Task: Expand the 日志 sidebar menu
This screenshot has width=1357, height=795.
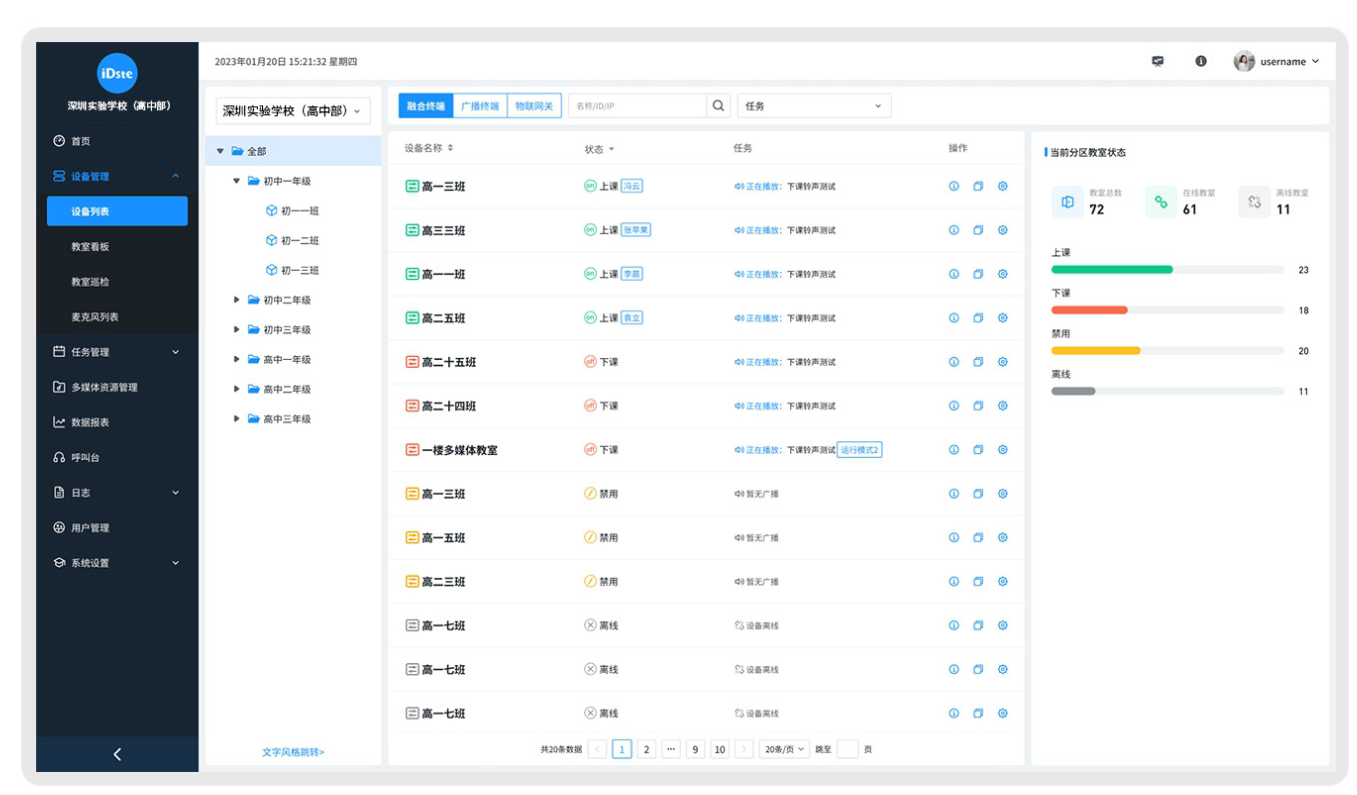Action: point(117,492)
